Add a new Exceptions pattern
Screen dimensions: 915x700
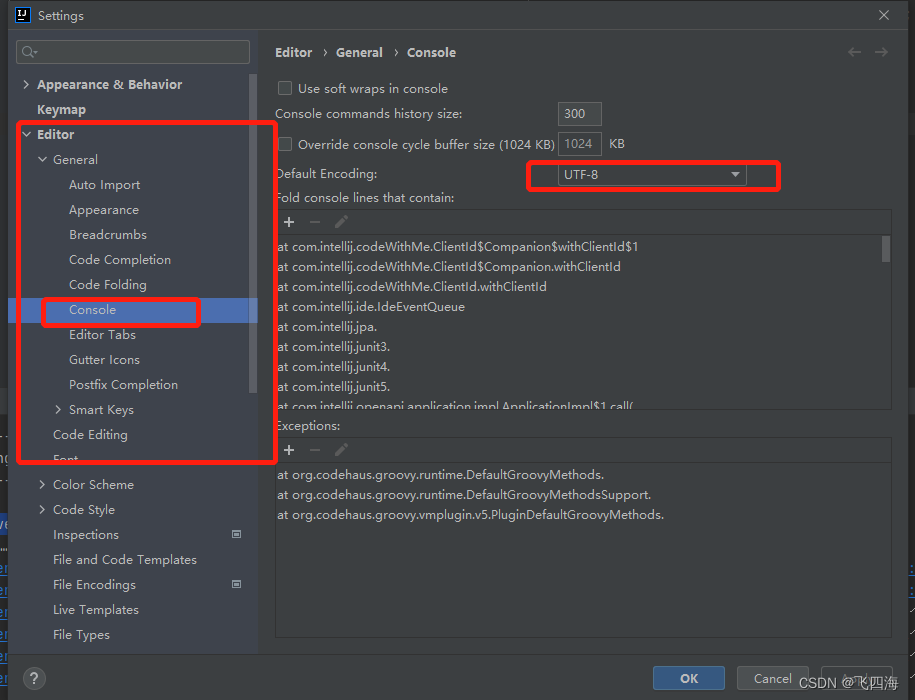[x=288, y=450]
